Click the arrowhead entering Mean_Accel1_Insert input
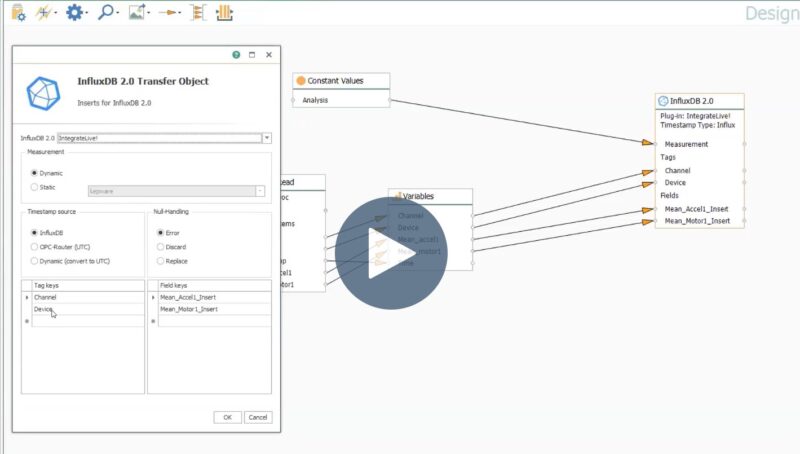800x454 pixels. pos(648,210)
